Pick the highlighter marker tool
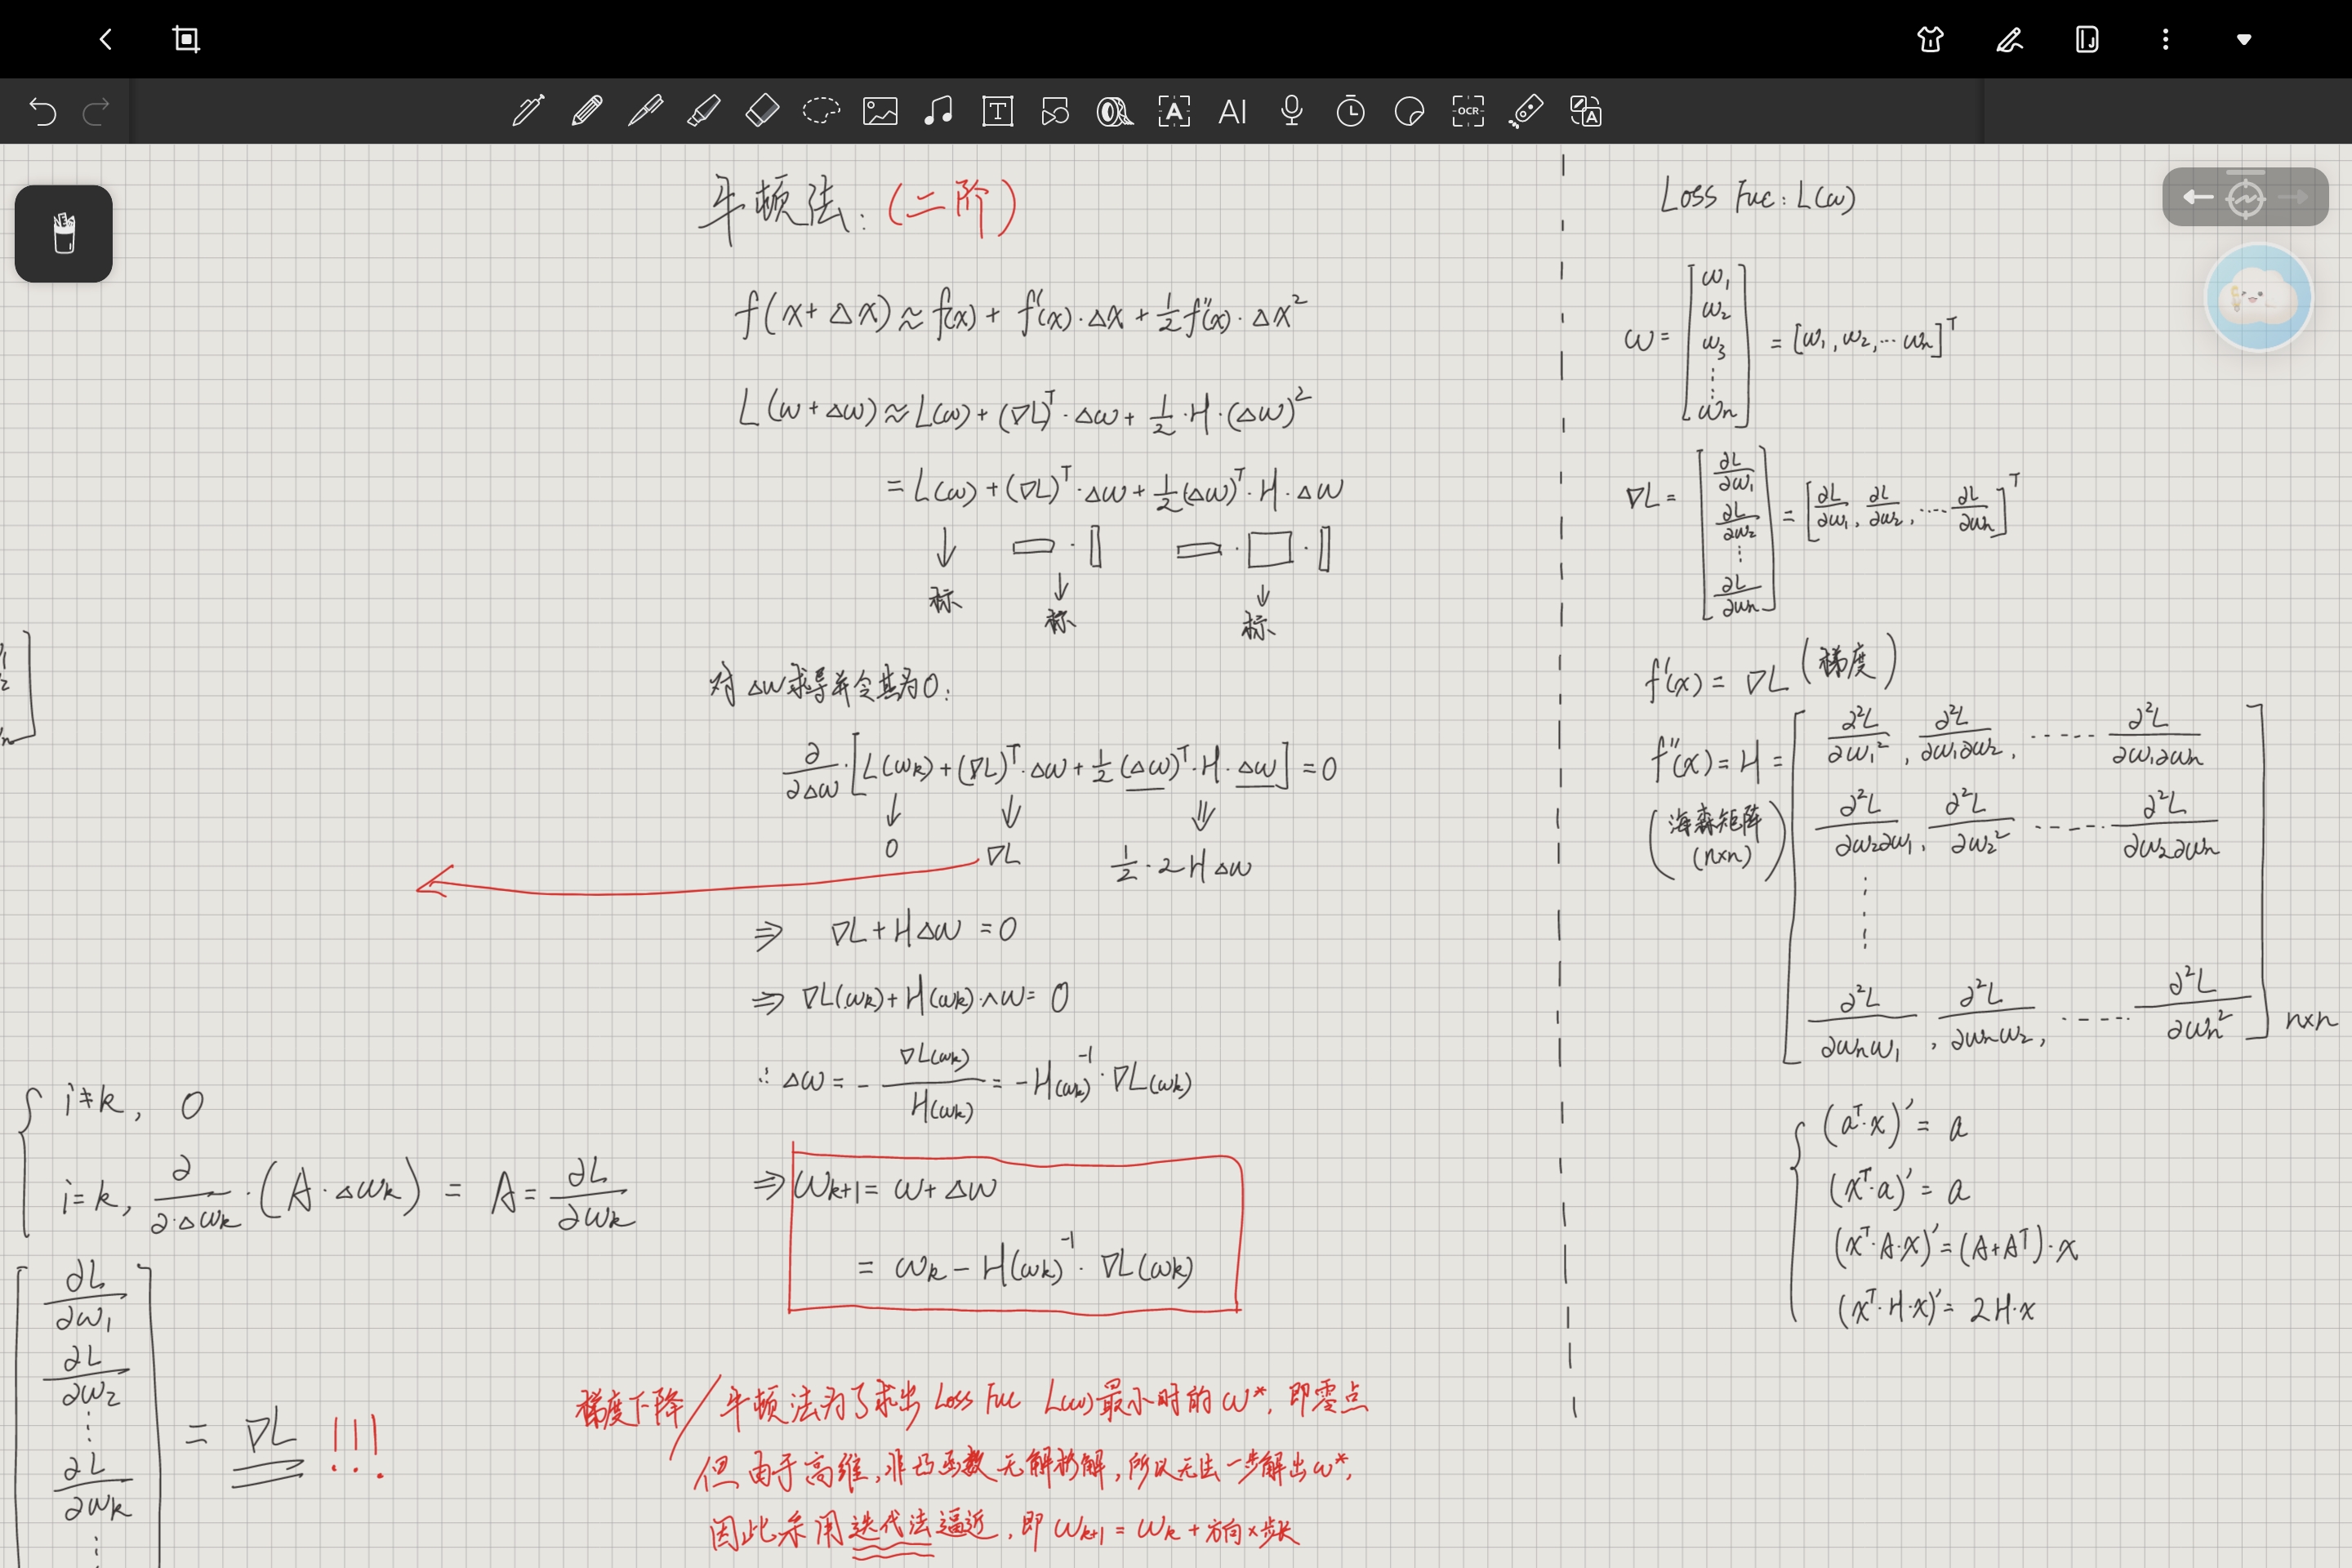 coord(704,111)
